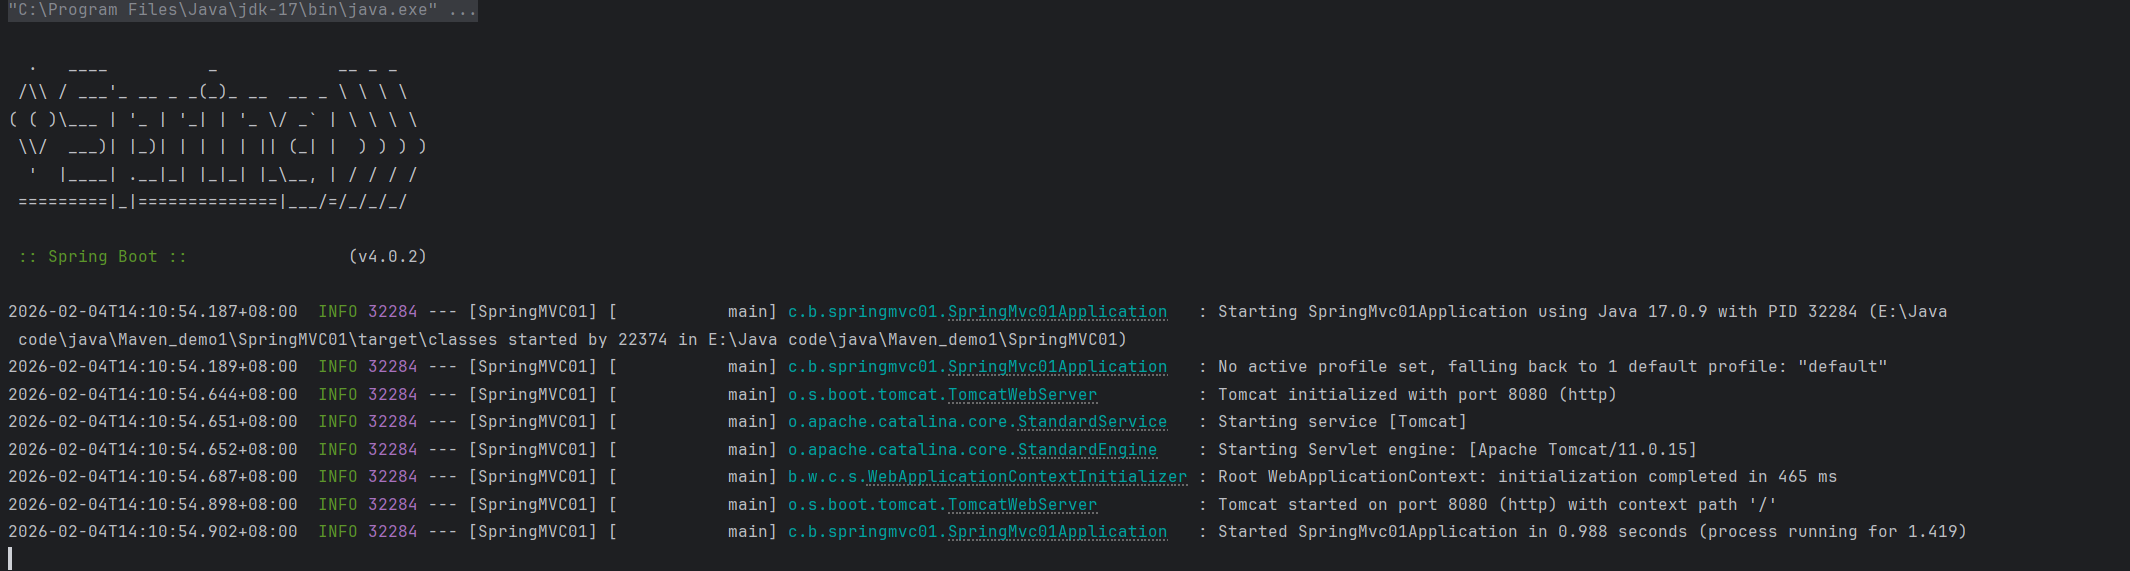This screenshot has width=2130, height=571.
Task: Open TomcatWebServer link in the 54.644 log line
Action: tap(1022, 395)
